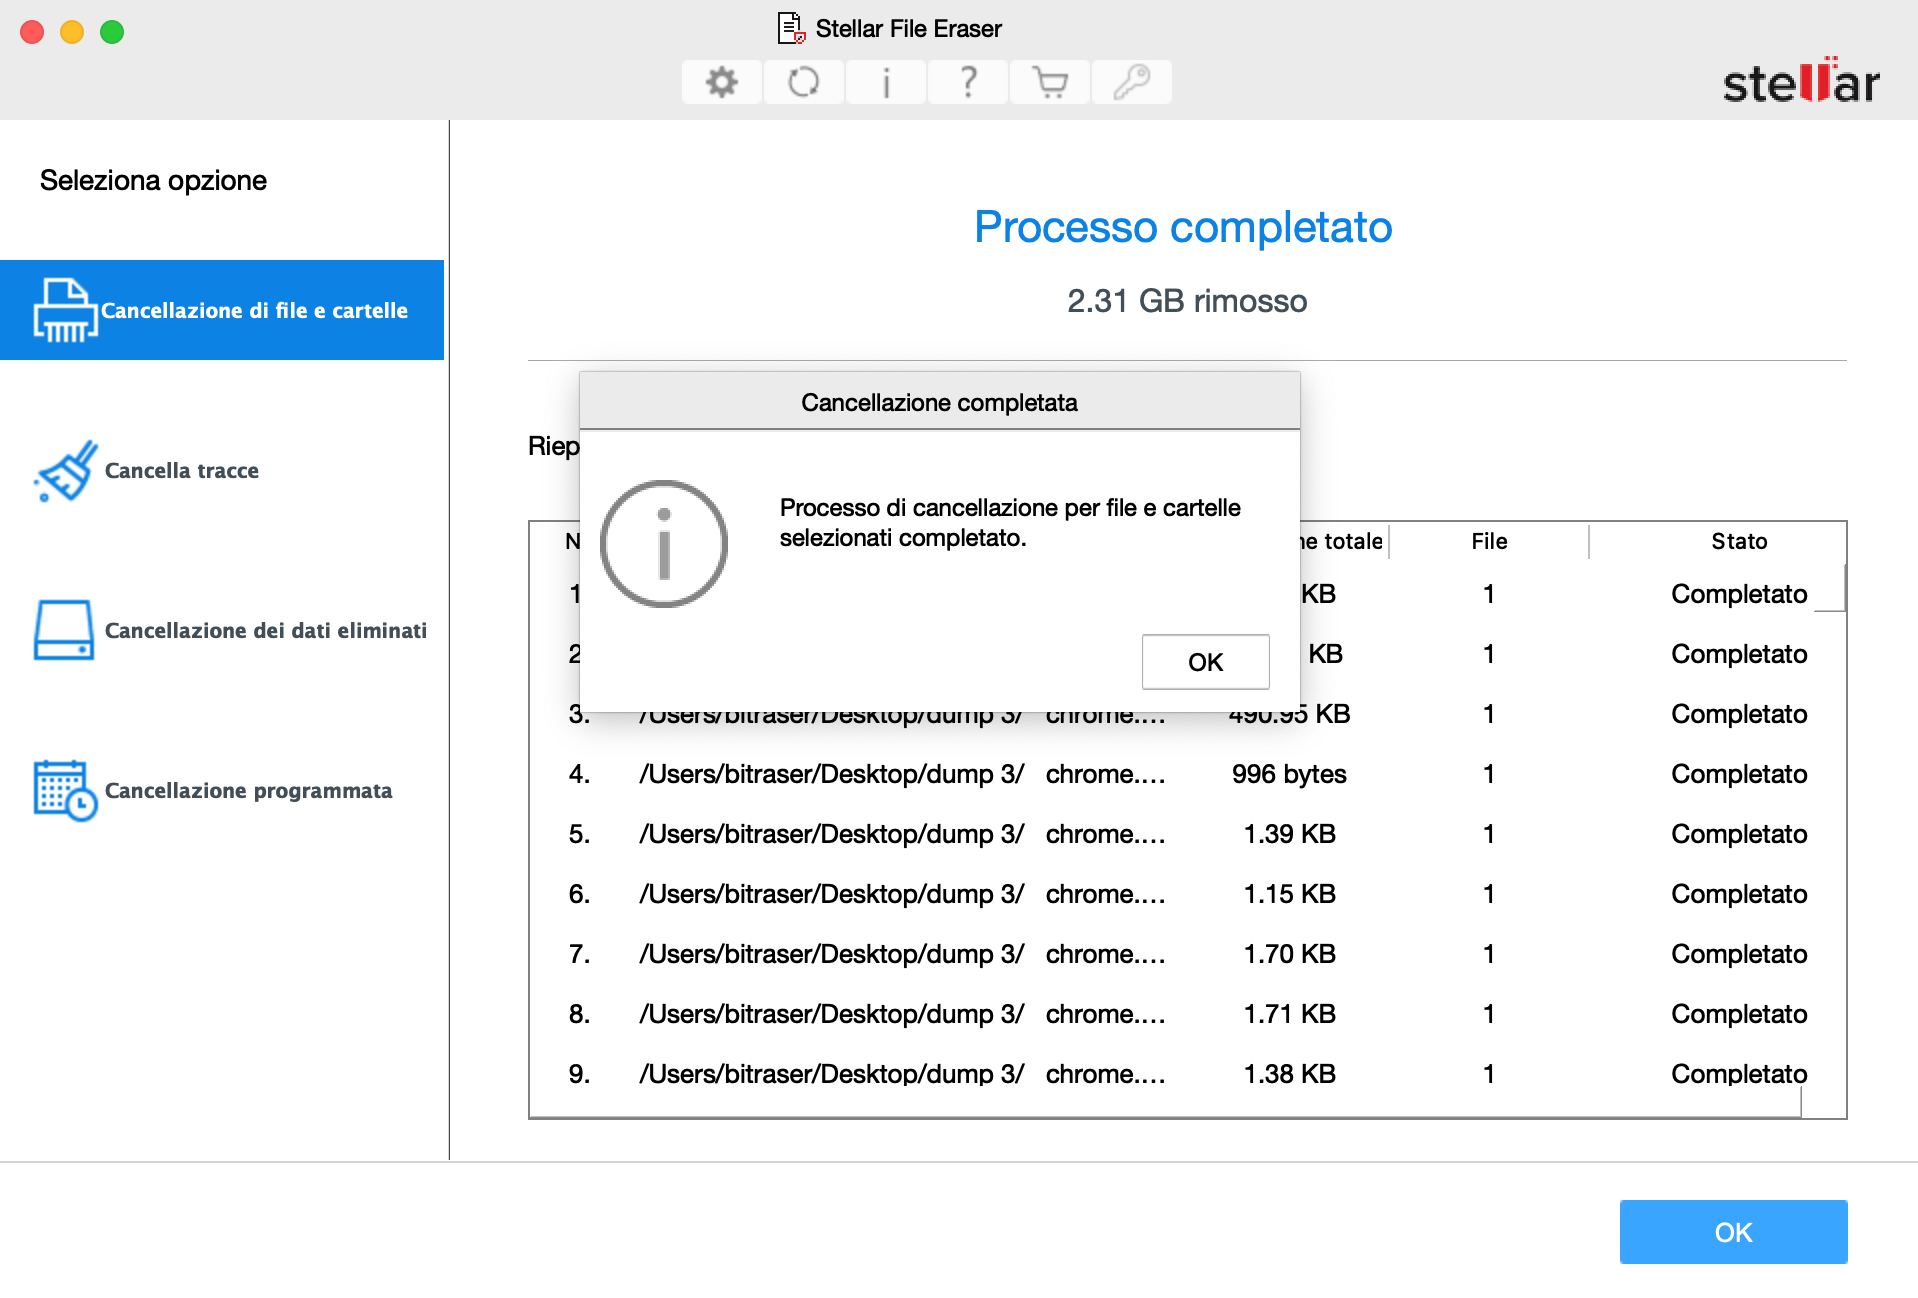Select row 5 size 1.39 KB
Screen dimensions: 1918x1298
point(1187,834)
